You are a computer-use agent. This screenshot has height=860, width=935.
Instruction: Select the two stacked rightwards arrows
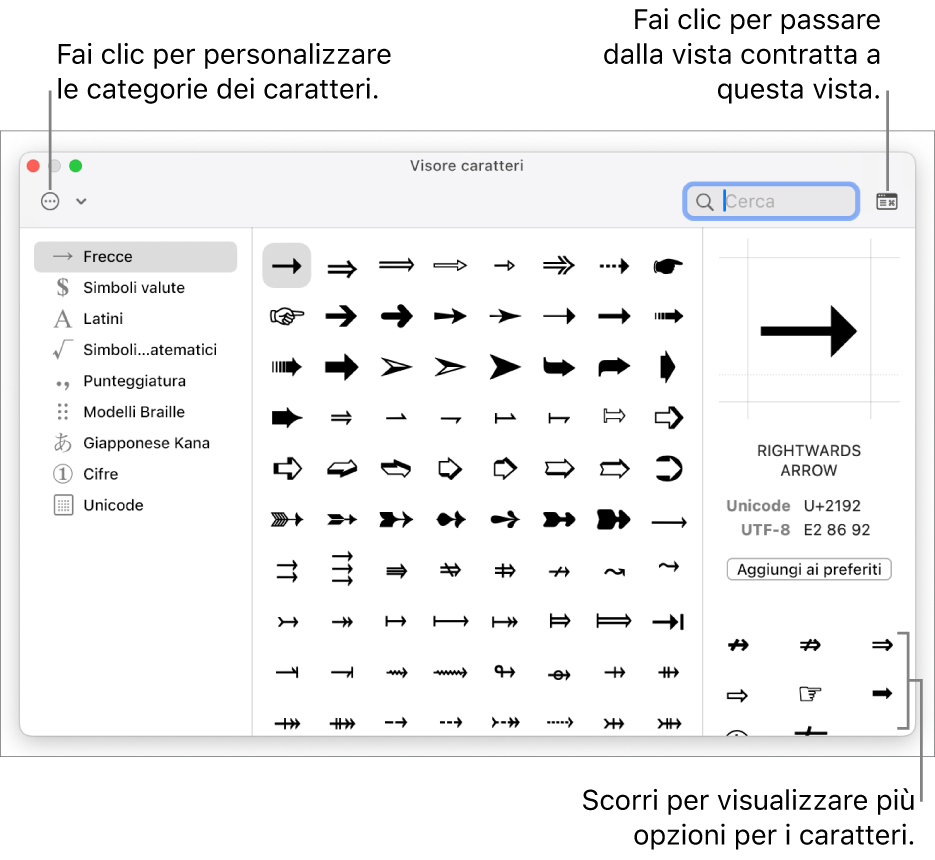pyautogui.click(x=287, y=571)
